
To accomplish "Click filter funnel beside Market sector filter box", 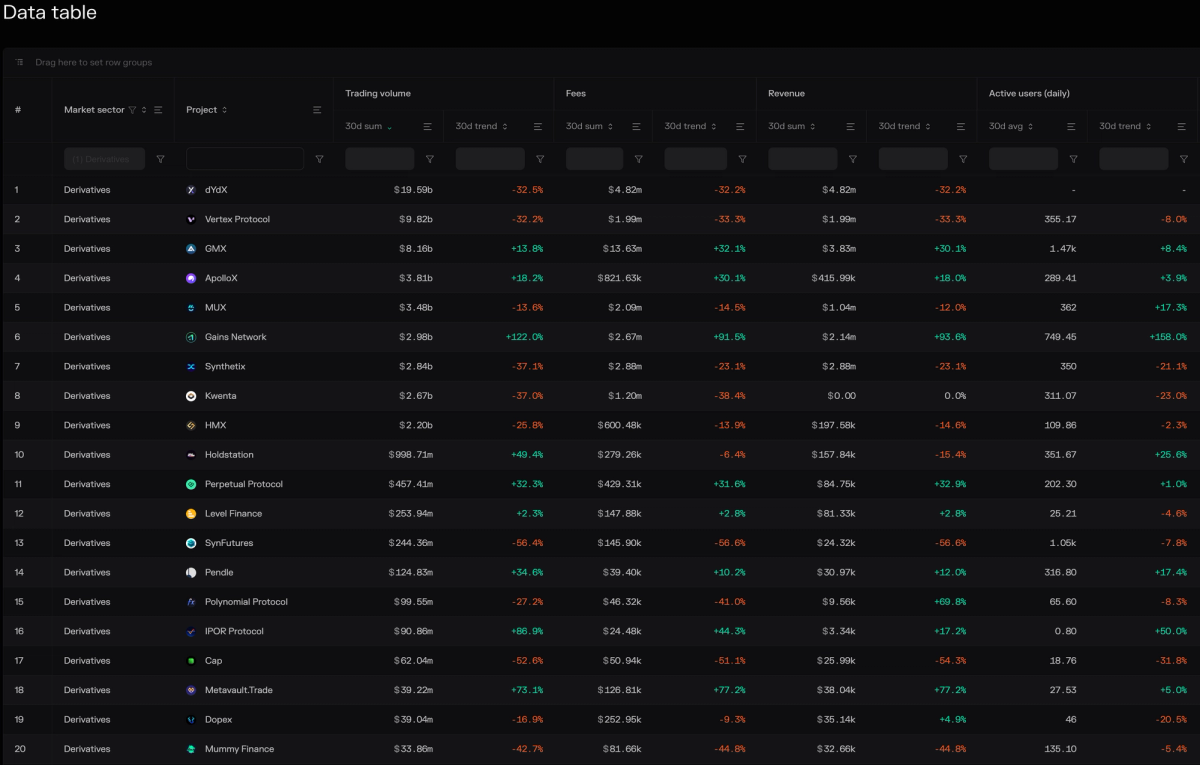I will [160, 159].
